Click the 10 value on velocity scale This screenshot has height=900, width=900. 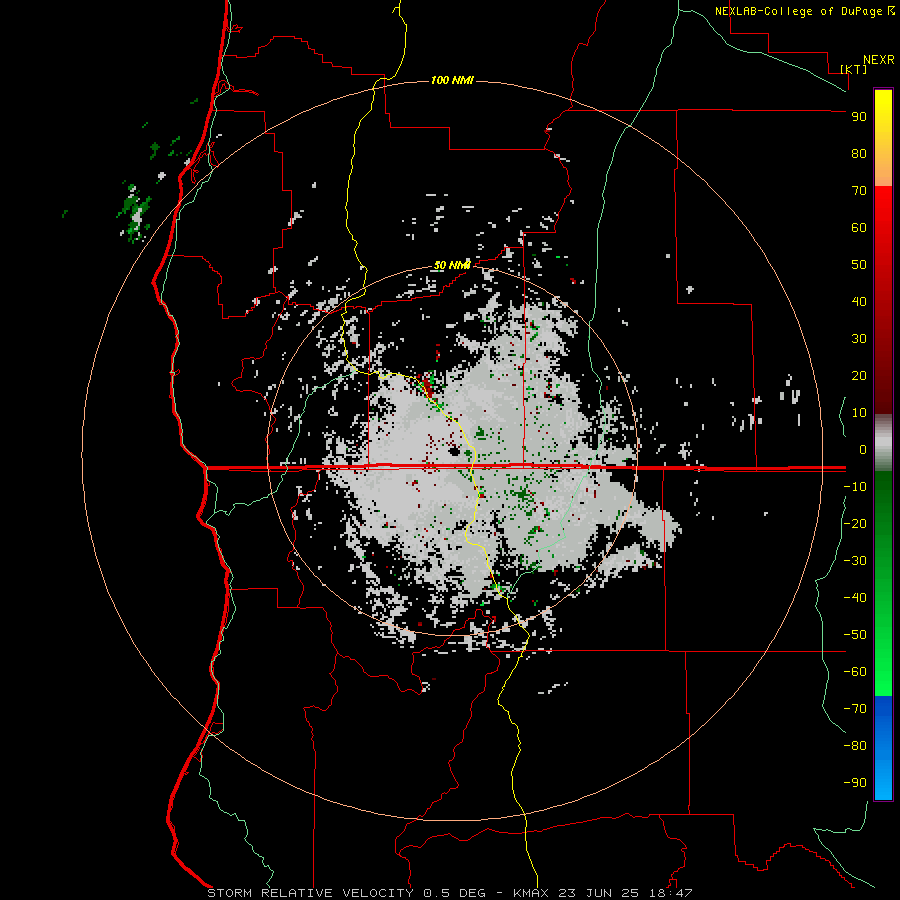coord(859,413)
